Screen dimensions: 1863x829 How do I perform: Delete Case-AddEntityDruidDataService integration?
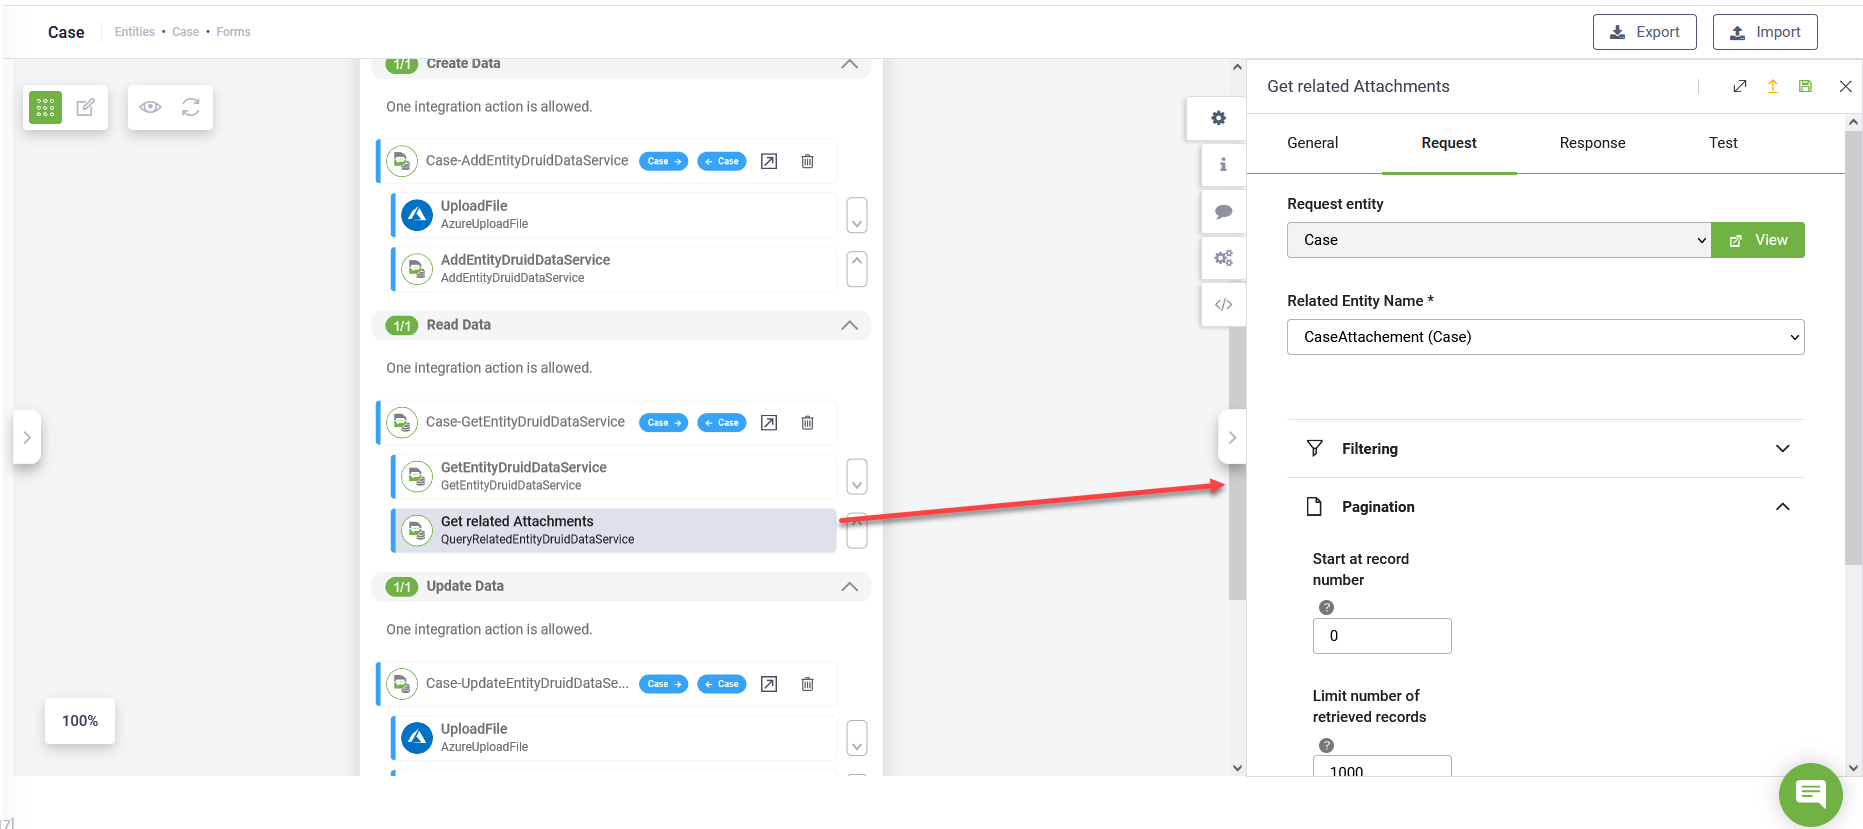click(x=807, y=161)
